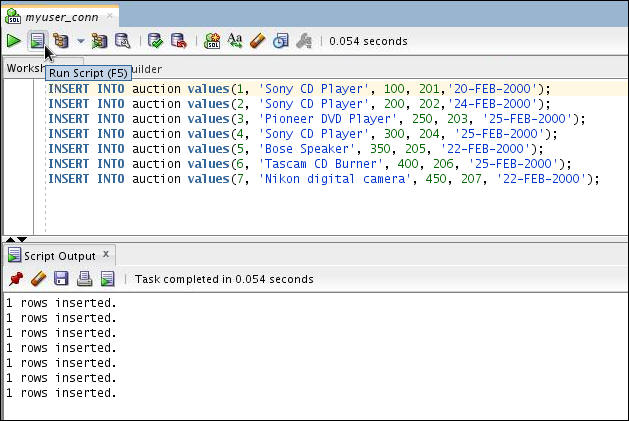Print the Script Output

tap(84, 279)
